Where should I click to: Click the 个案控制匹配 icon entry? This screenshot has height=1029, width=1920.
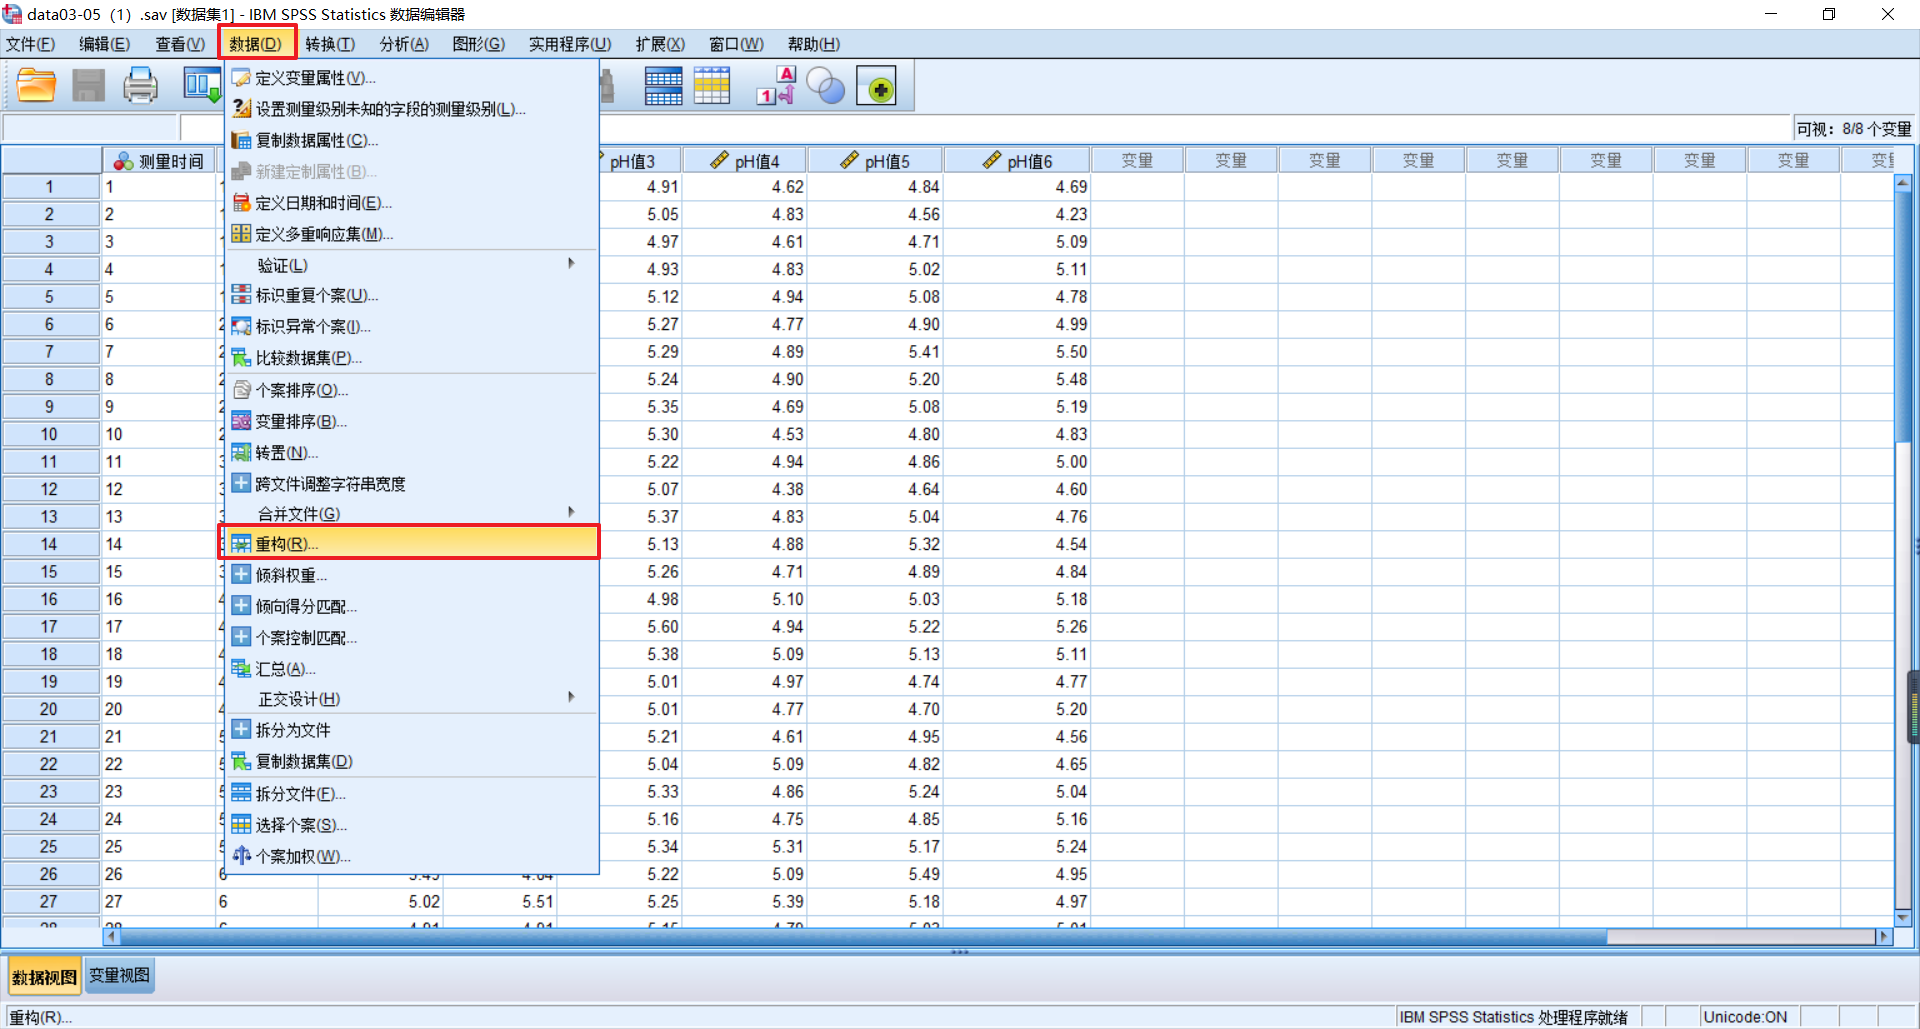pyautogui.click(x=411, y=637)
